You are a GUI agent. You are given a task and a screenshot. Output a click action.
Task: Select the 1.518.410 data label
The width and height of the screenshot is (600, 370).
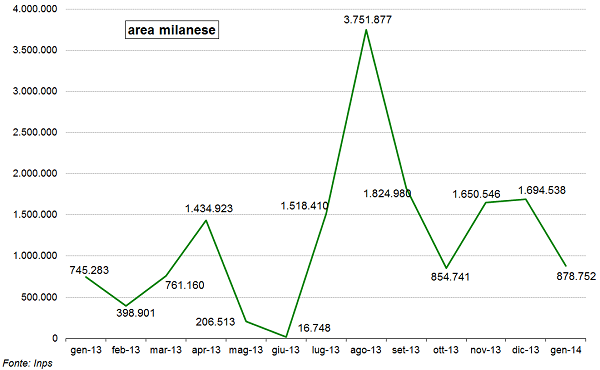click(305, 206)
